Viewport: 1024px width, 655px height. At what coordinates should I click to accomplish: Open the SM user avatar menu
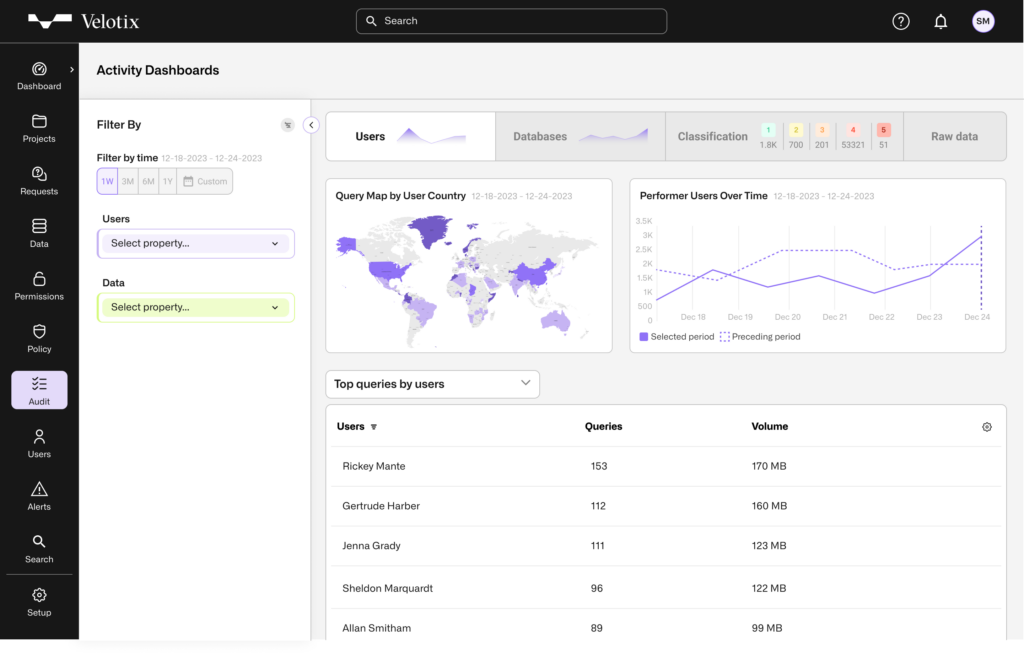983,22
